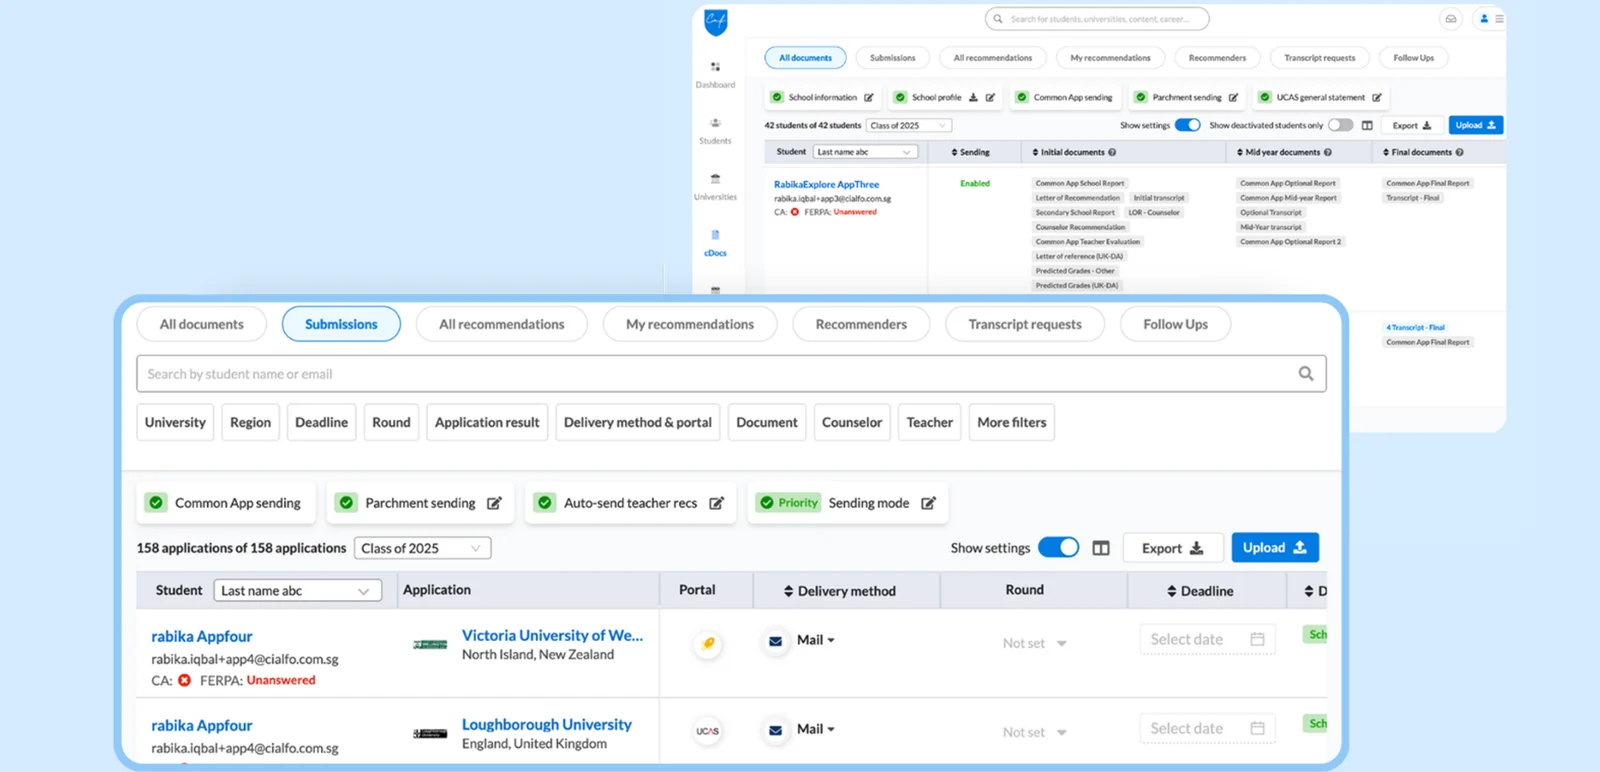Click Victoria University logo thumbnail
Image resolution: width=1600 pixels, height=772 pixels.
[x=430, y=645]
